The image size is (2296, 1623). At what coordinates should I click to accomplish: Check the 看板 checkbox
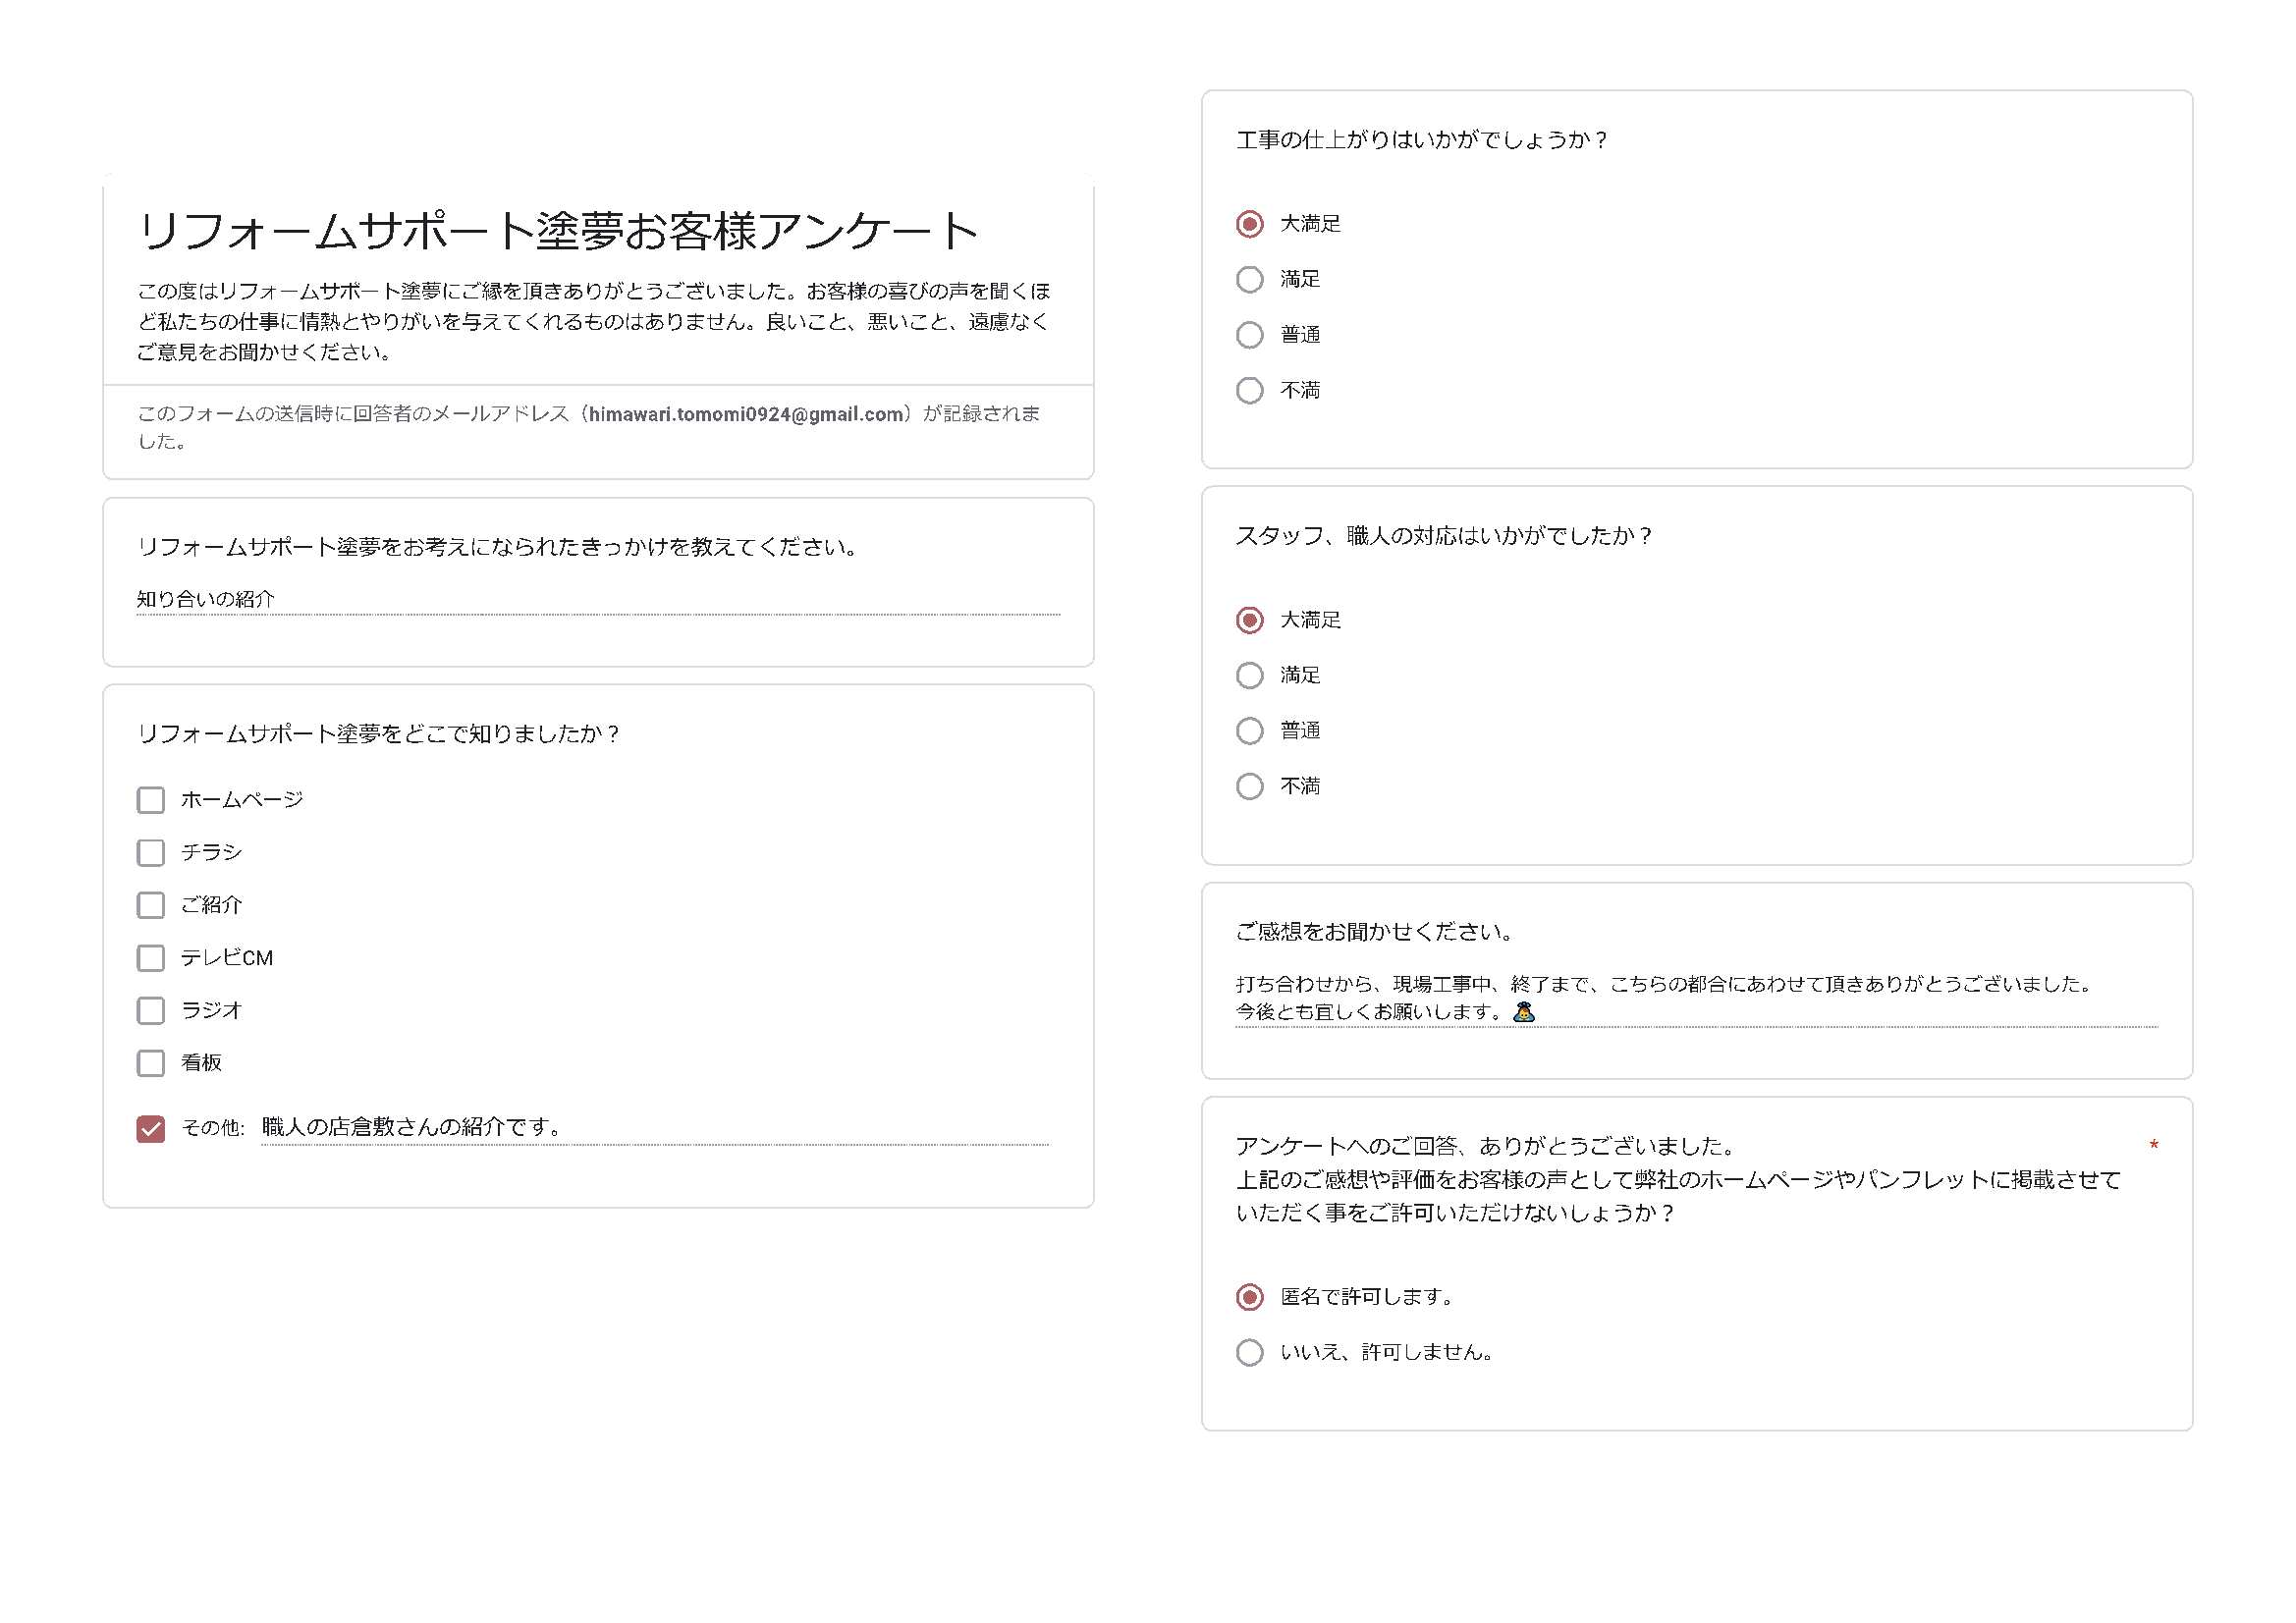click(151, 1063)
